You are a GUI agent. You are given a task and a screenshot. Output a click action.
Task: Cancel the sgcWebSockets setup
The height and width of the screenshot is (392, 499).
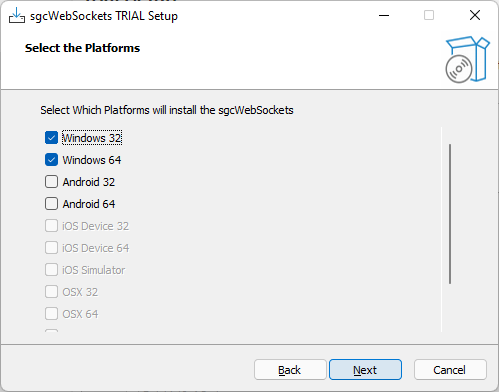(450, 370)
